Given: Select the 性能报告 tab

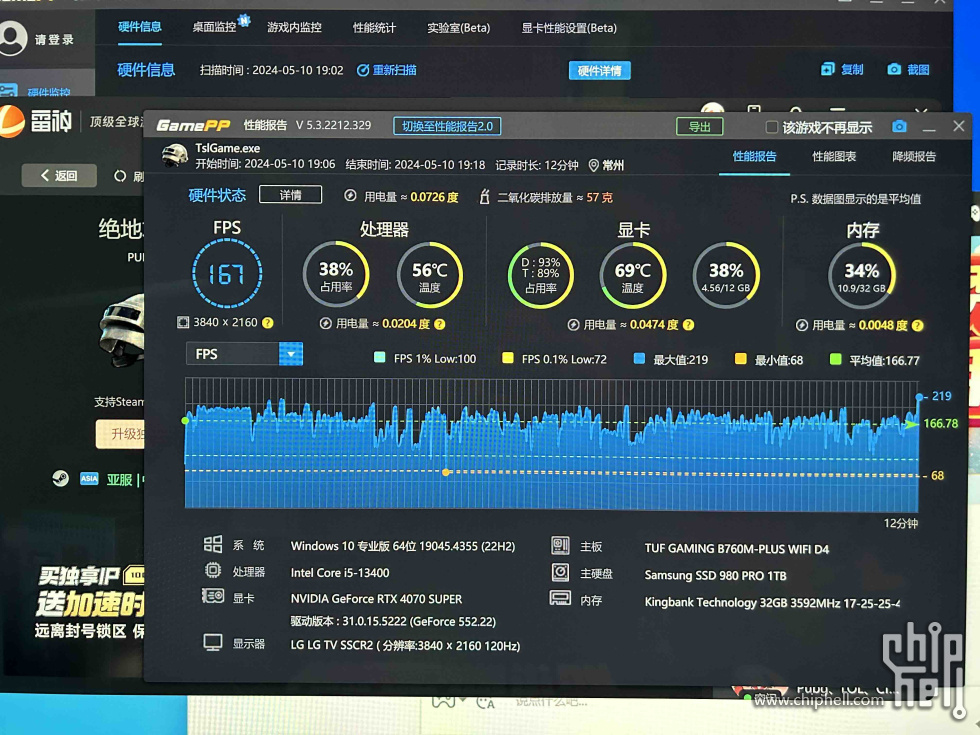Looking at the screenshot, I should coord(754,156).
